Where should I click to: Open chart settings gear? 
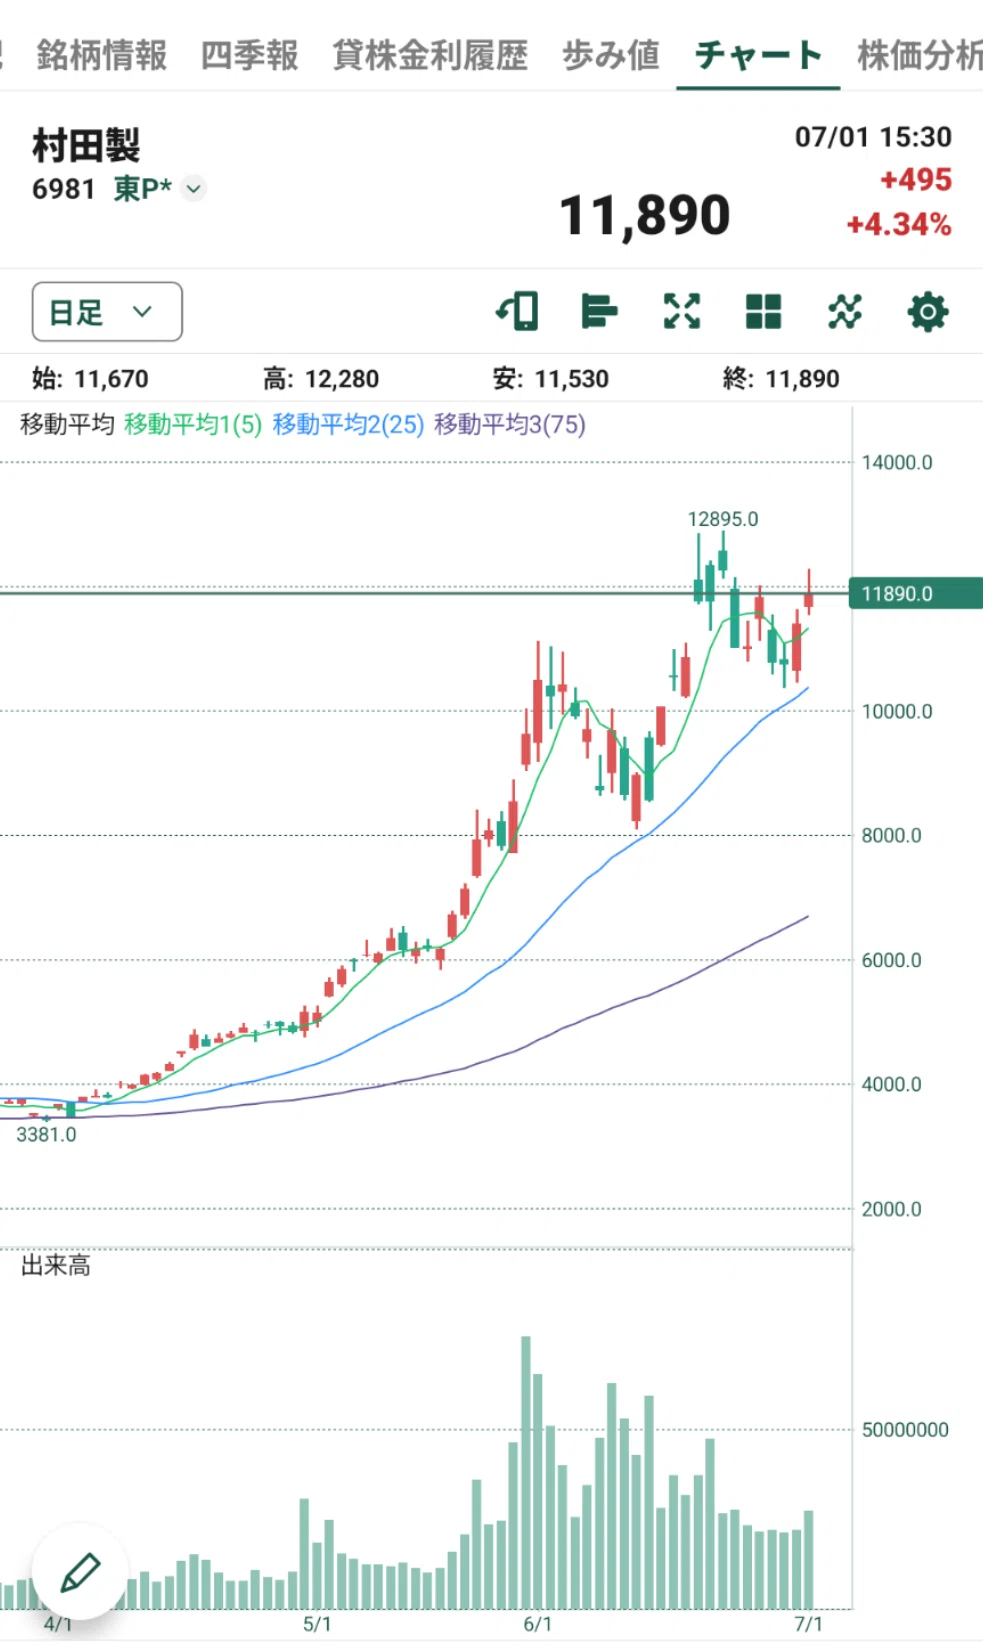point(928,312)
